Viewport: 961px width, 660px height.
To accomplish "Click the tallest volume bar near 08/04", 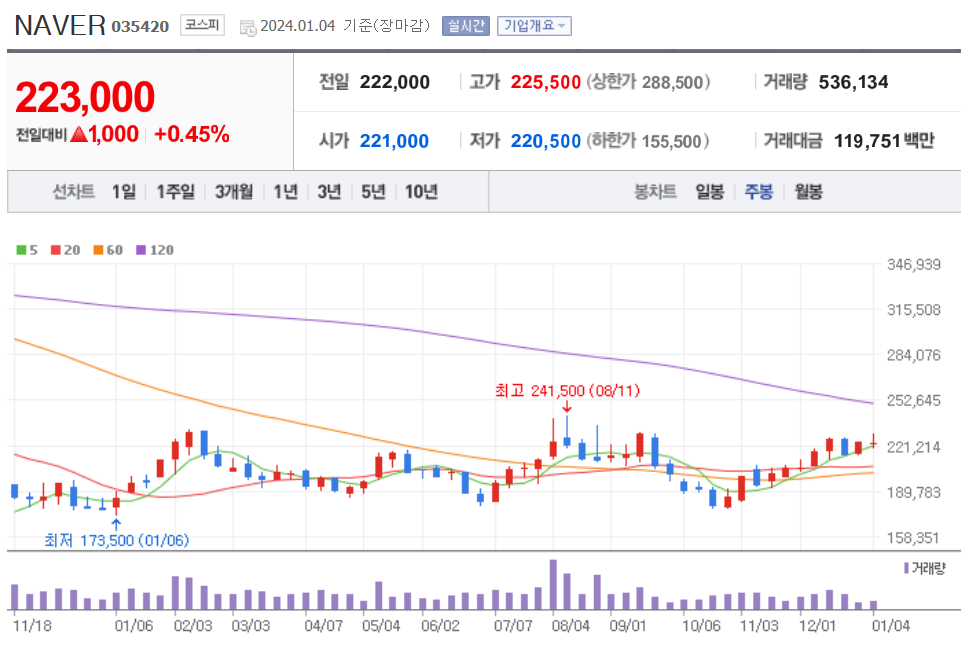I will pos(553,585).
